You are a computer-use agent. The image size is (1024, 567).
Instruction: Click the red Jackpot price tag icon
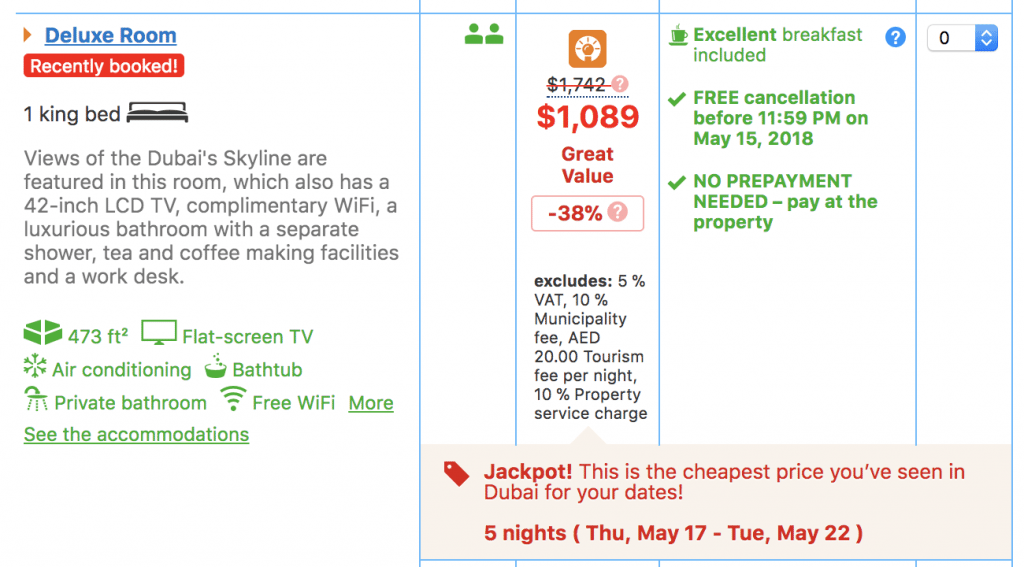(456, 474)
